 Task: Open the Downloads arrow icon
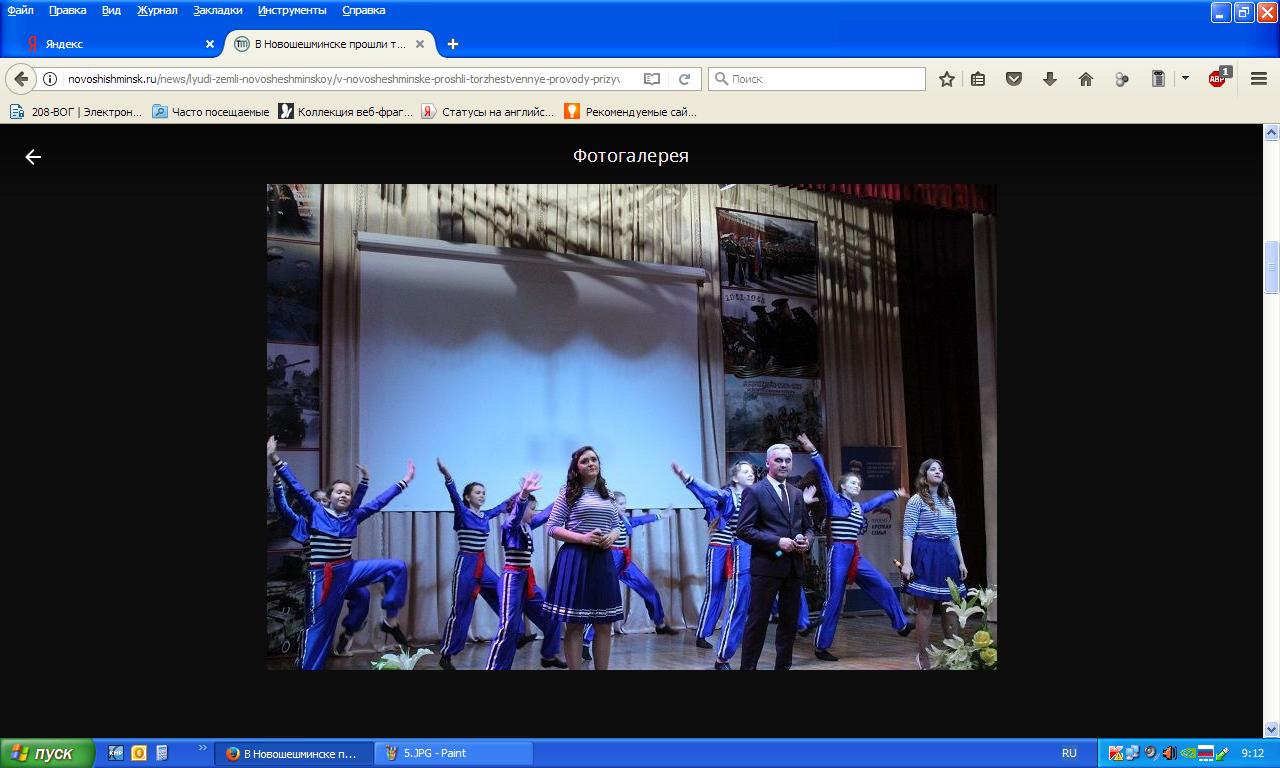[1049, 79]
